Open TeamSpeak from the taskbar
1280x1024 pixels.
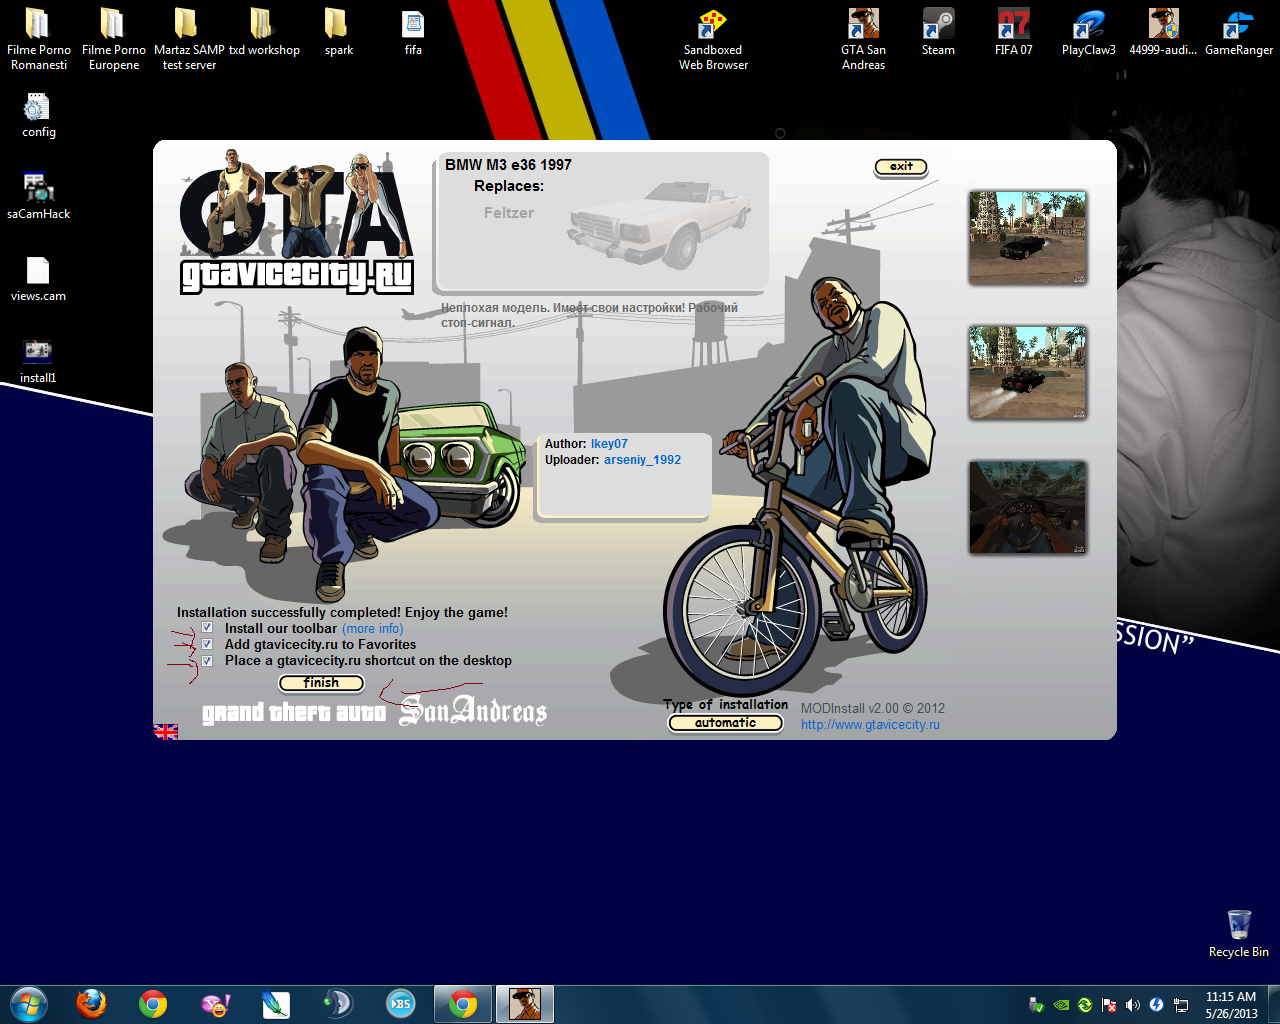coord(338,1004)
